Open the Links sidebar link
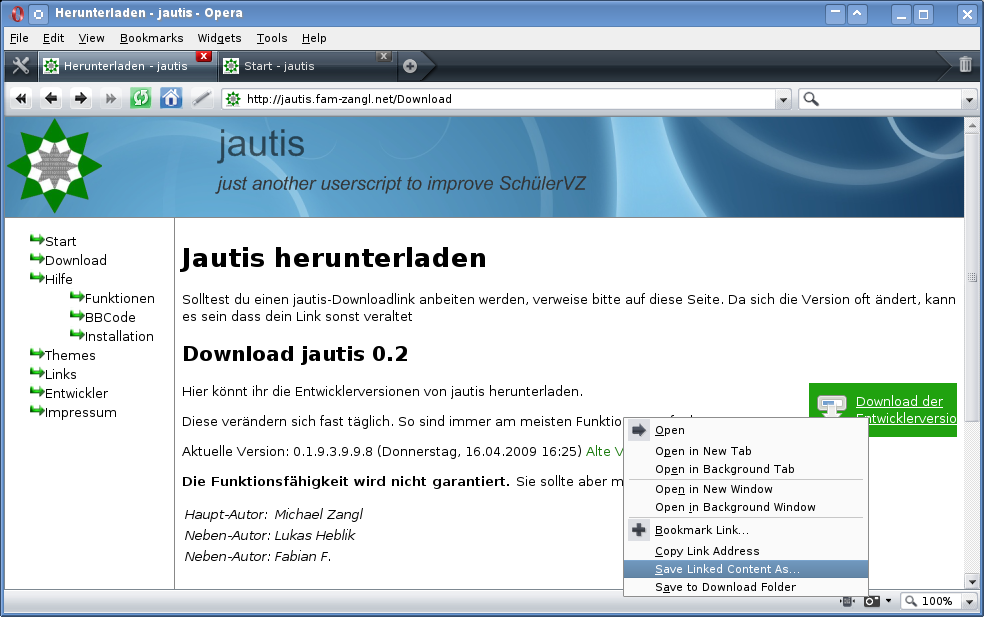 [x=60, y=374]
